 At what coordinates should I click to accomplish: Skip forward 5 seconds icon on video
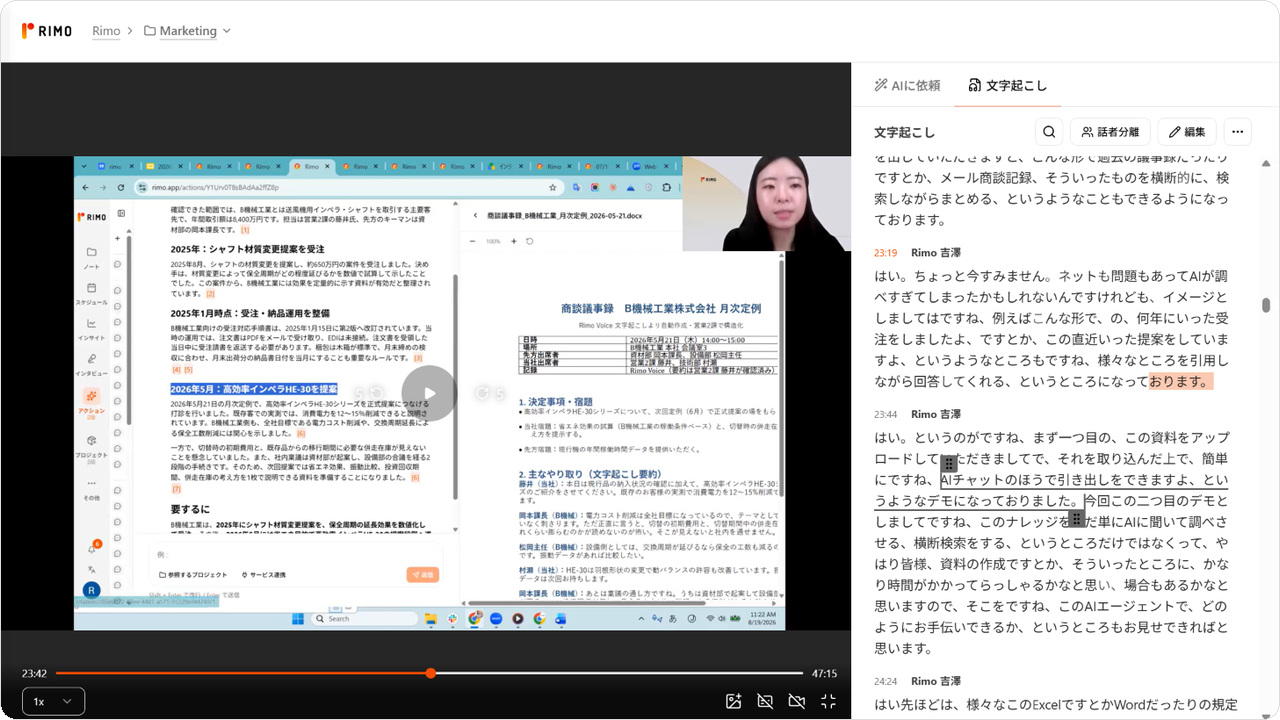pos(490,394)
